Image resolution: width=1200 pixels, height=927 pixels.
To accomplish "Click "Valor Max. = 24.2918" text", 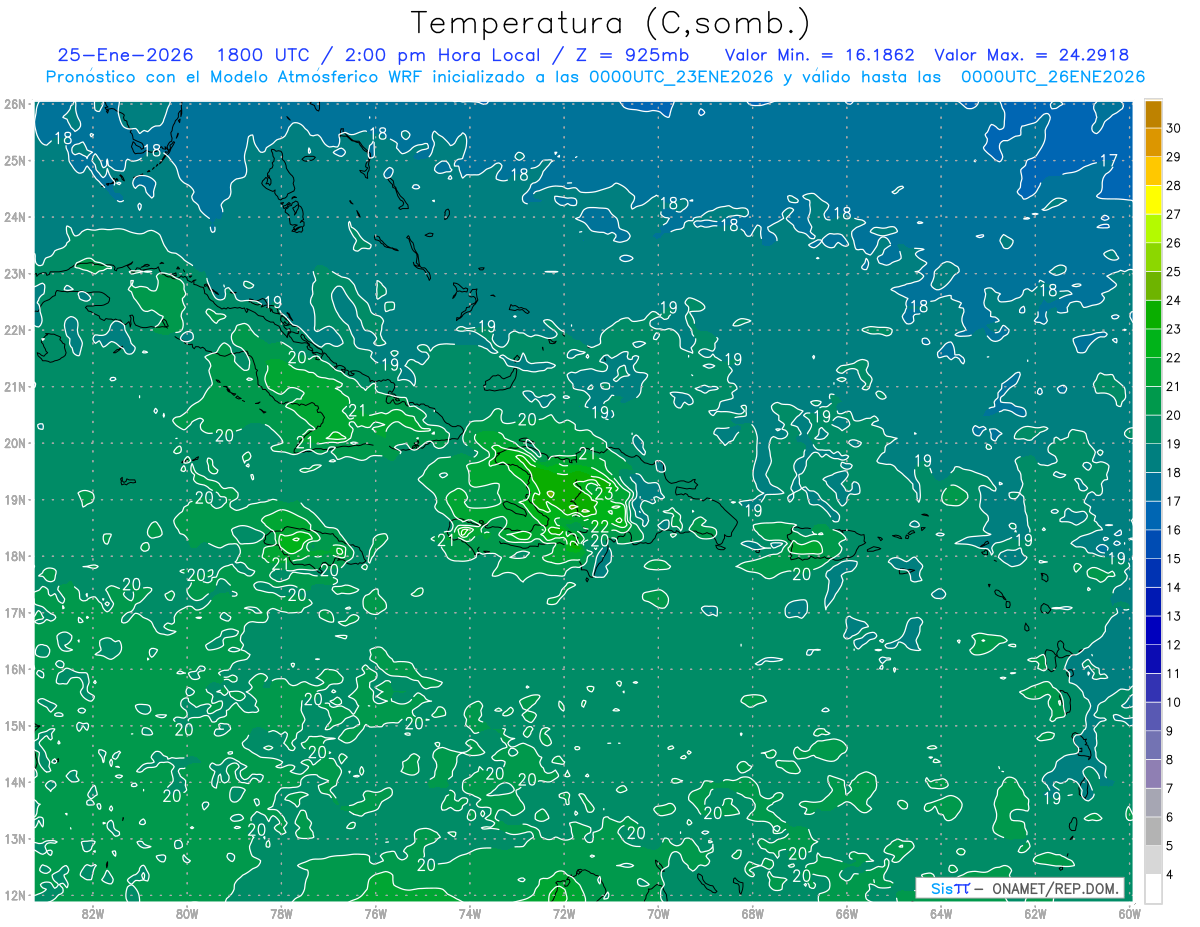I will coord(1031,55).
